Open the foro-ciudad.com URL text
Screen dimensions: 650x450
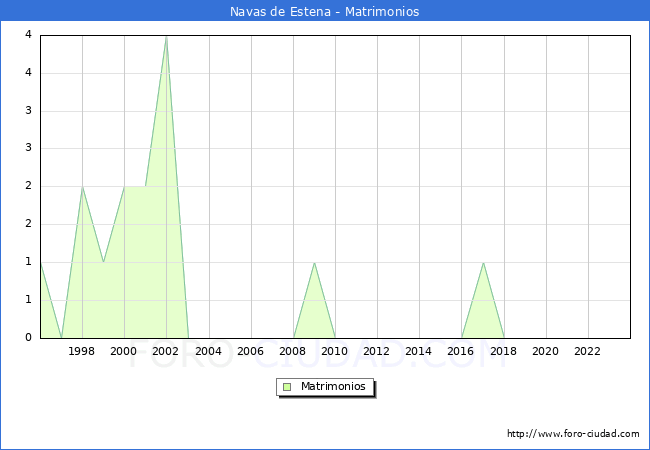click(573, 434)
